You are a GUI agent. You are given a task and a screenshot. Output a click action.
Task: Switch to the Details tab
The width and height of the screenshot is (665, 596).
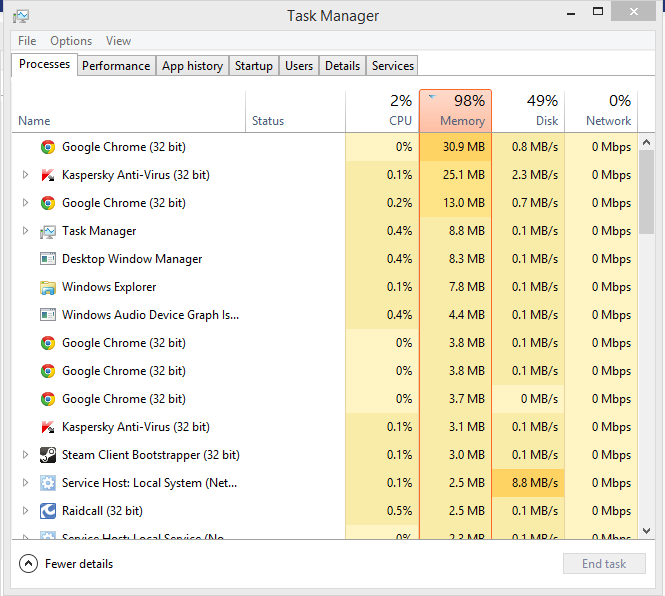tap(342, 66)
